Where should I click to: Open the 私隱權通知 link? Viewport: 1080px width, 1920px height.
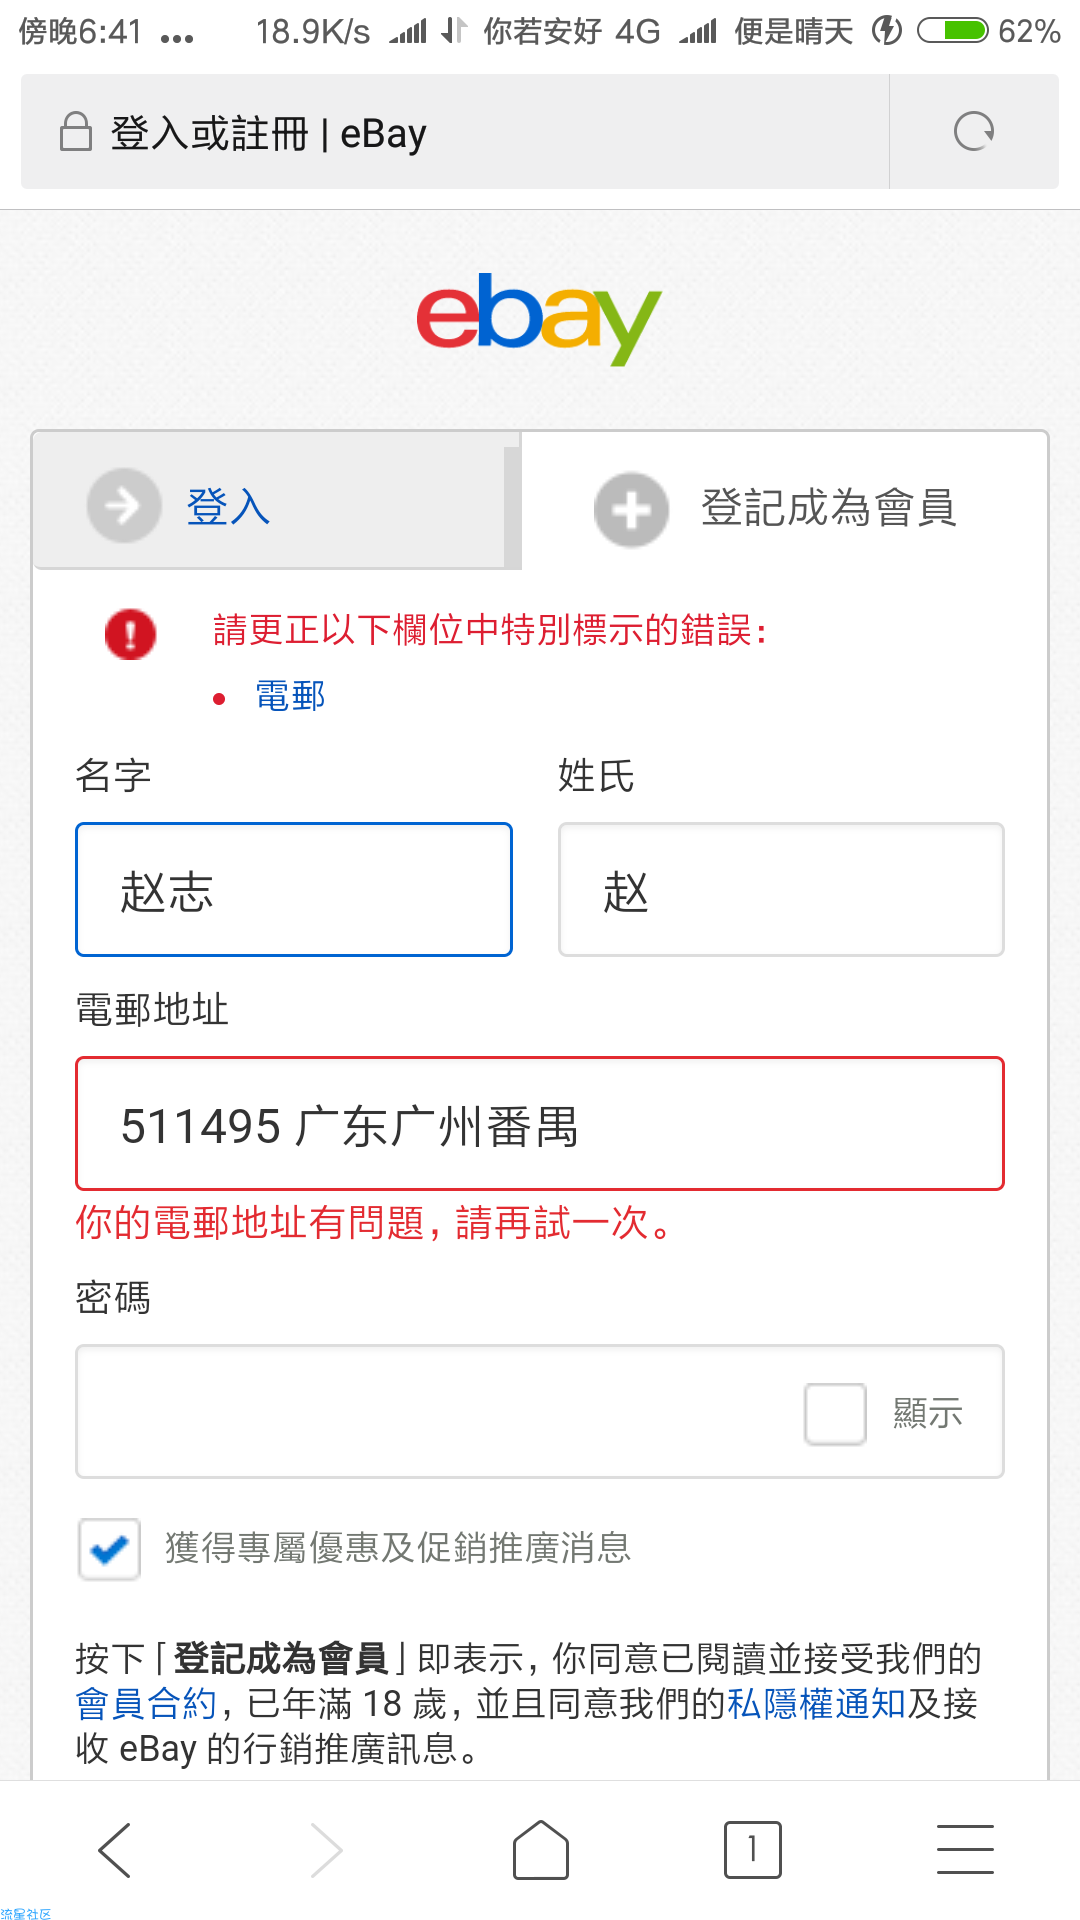(816, 1704)
